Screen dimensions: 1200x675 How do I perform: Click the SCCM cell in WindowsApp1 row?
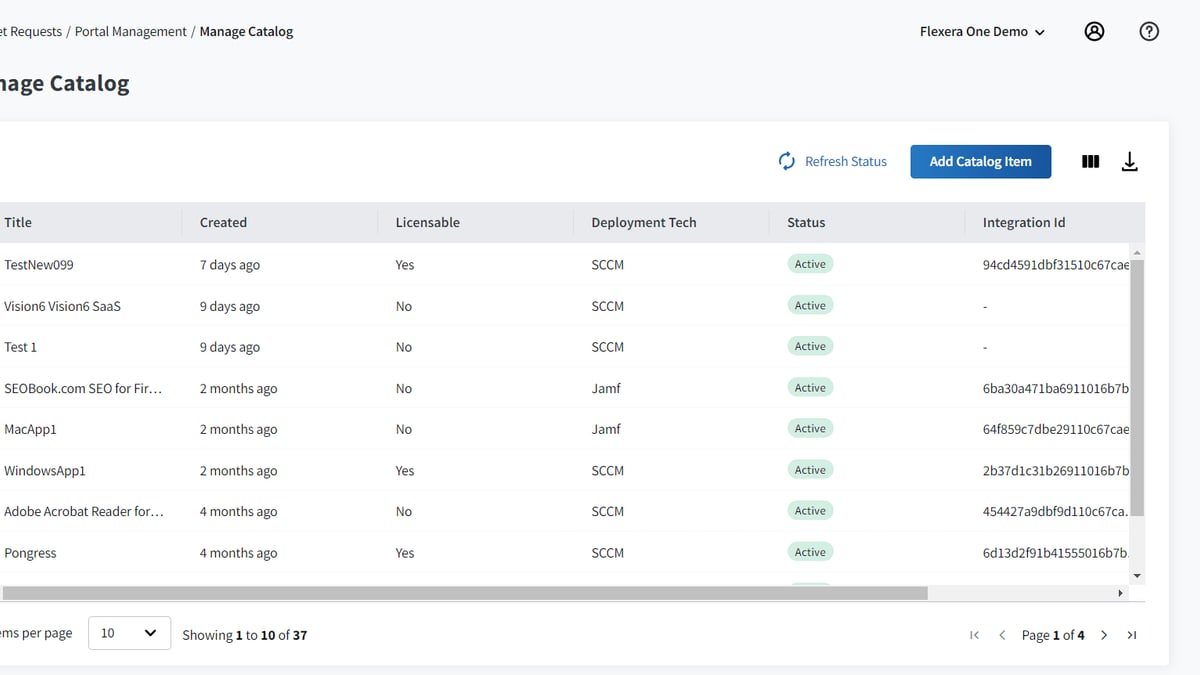click(608, 470)
